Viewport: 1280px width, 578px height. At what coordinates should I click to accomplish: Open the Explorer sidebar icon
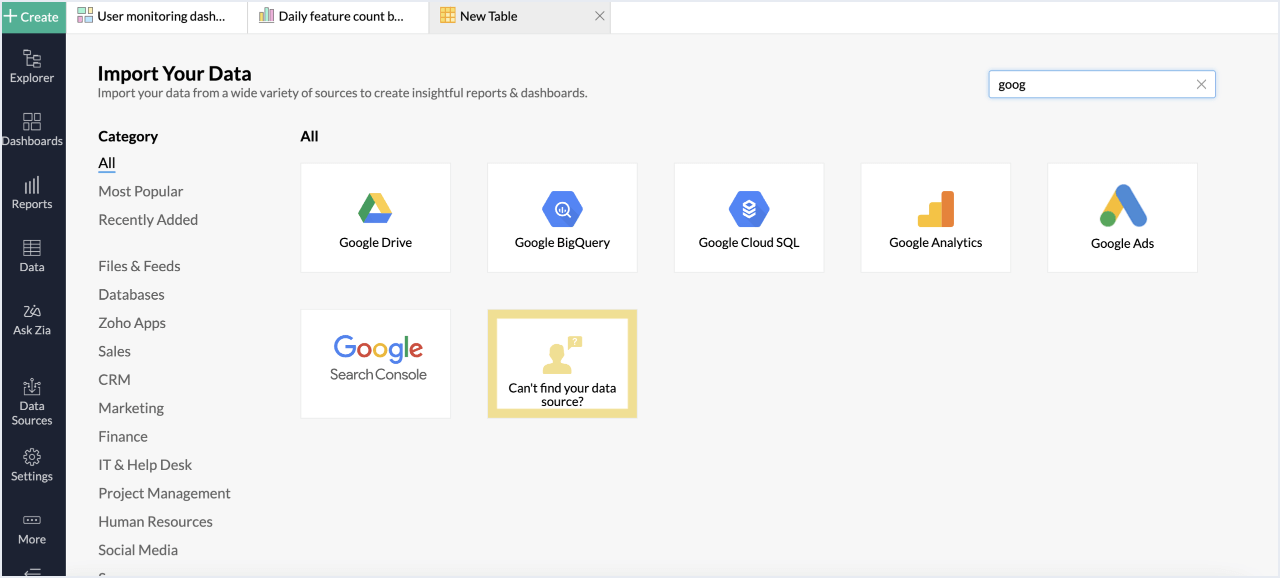(32, 66)
